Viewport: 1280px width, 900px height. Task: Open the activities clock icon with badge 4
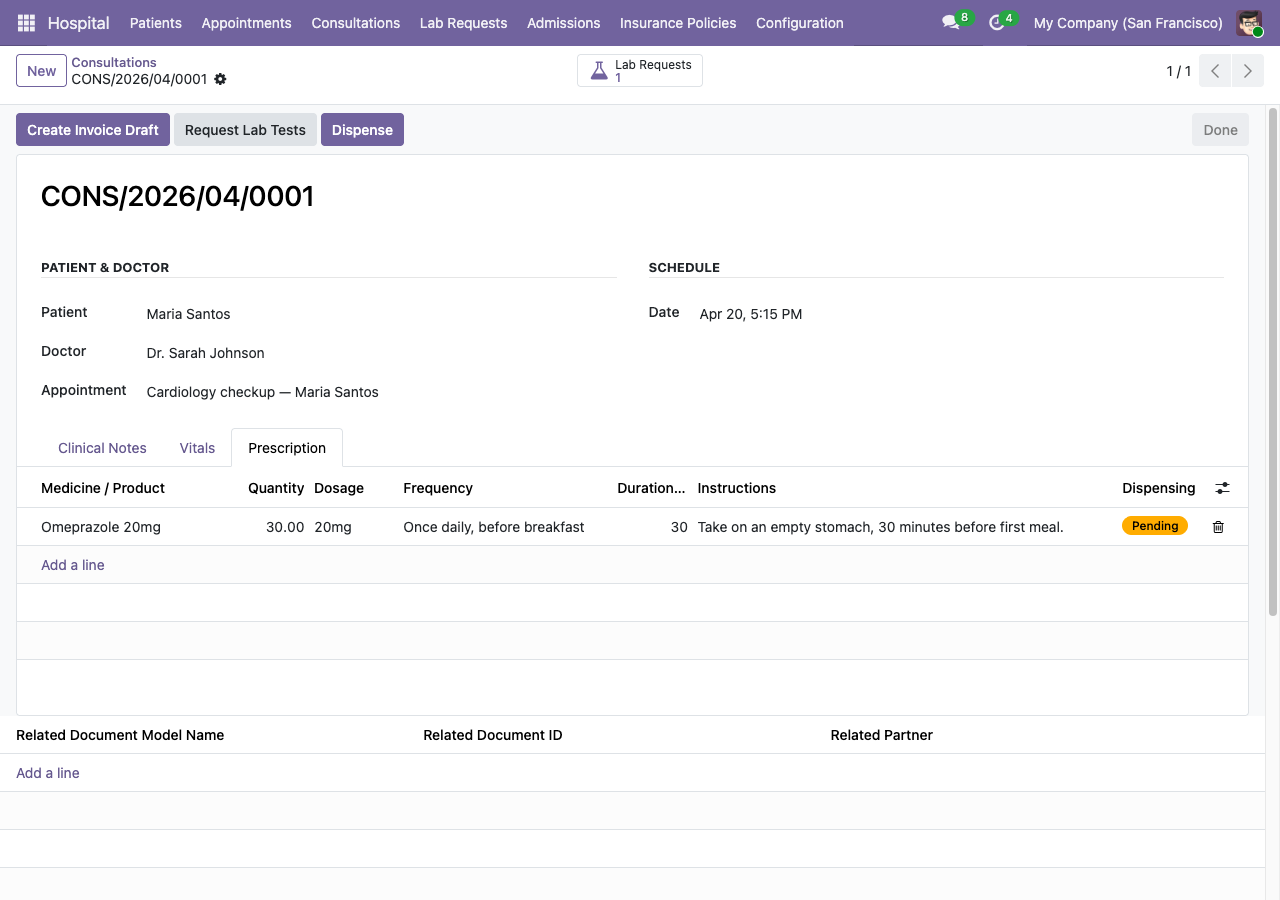996,23
